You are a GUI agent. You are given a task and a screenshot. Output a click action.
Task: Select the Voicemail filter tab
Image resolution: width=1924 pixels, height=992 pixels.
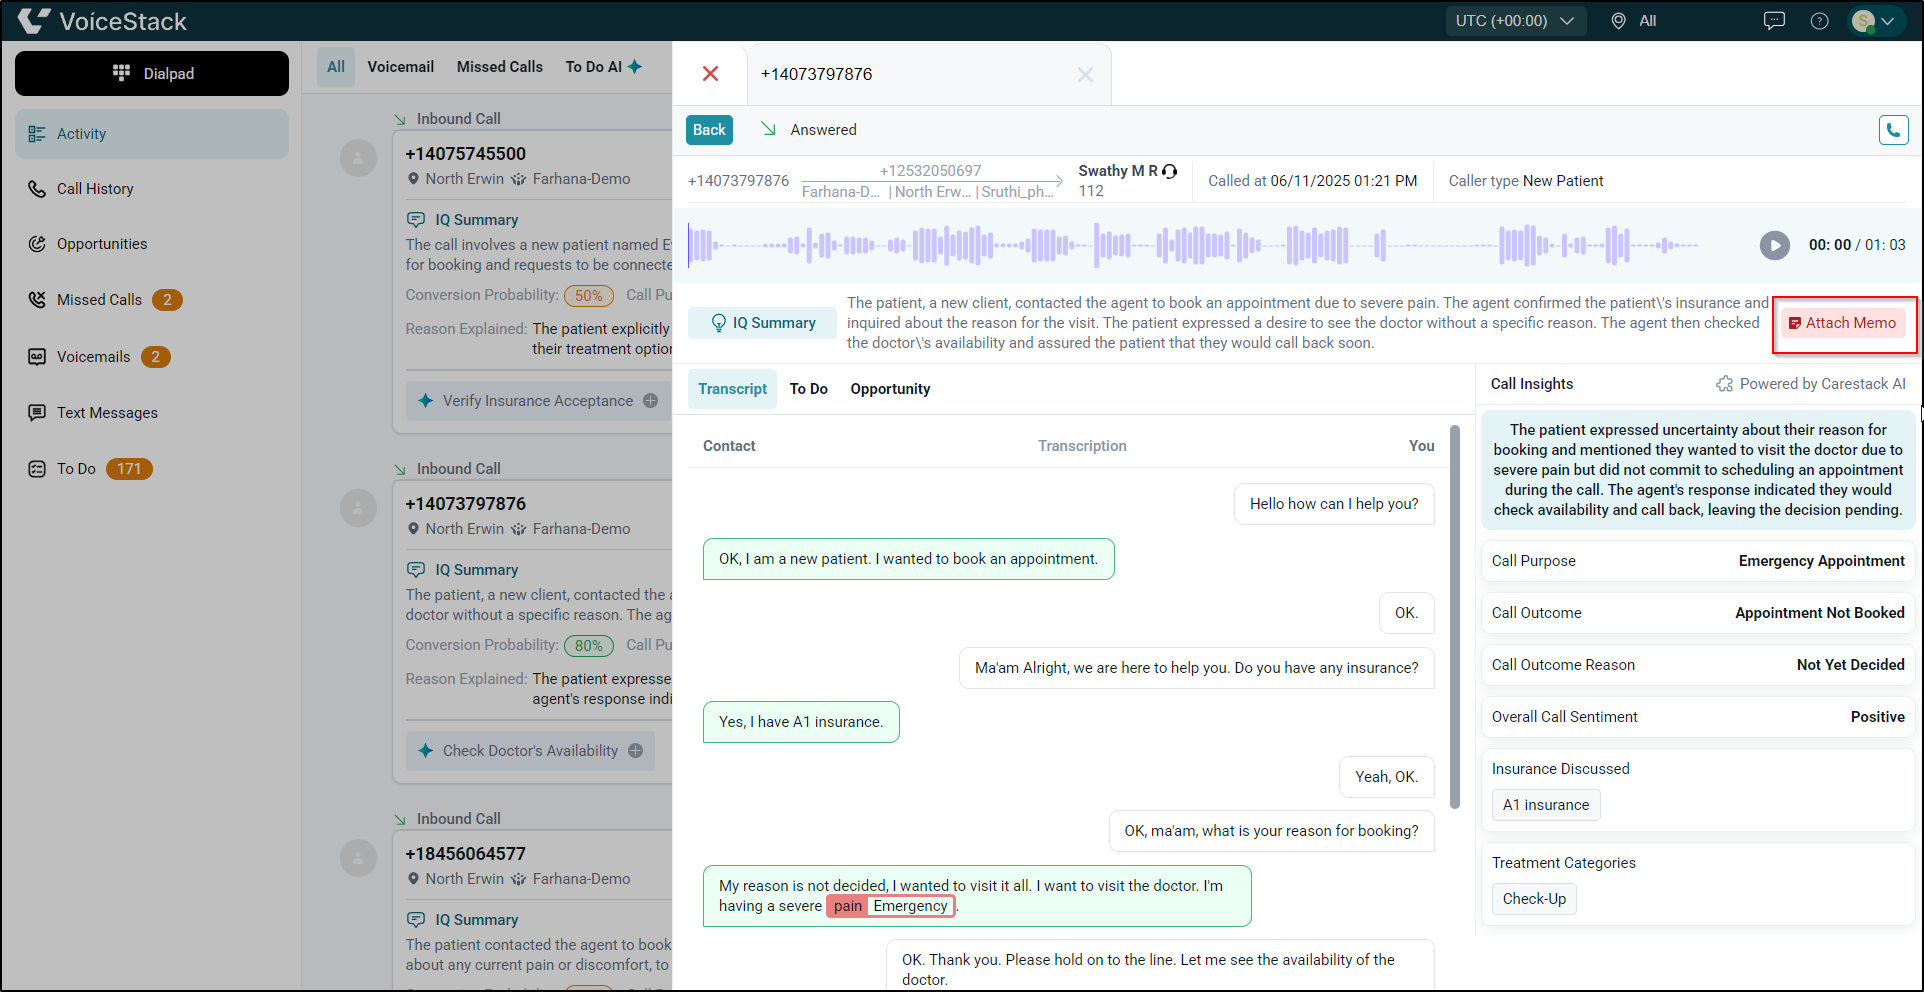400,66
